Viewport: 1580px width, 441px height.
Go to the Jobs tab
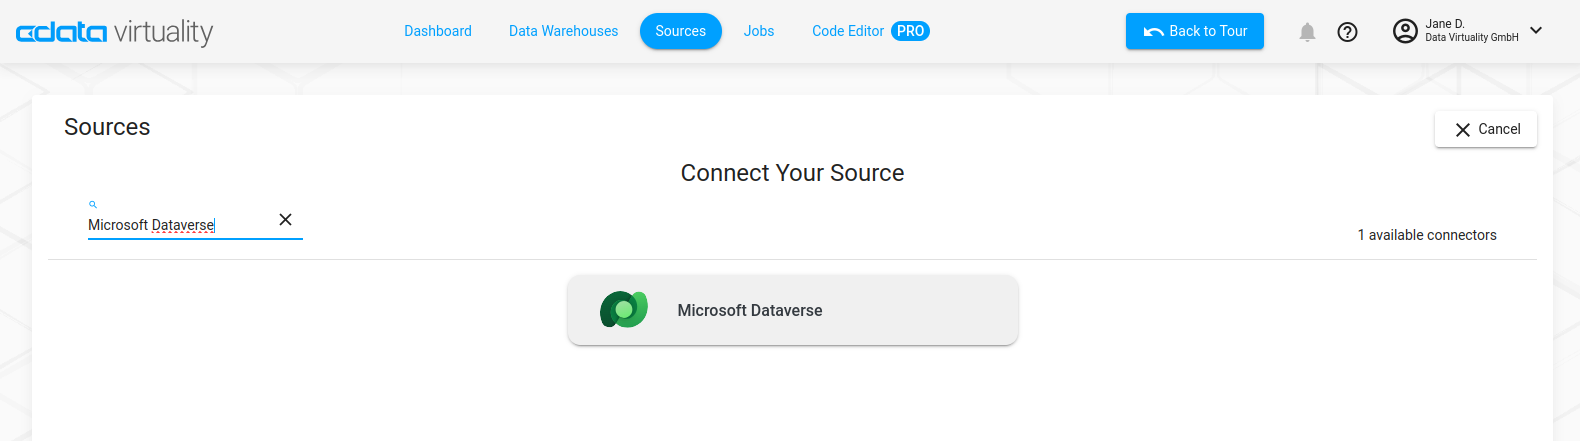pyautogui.click(x=759, y=31)
